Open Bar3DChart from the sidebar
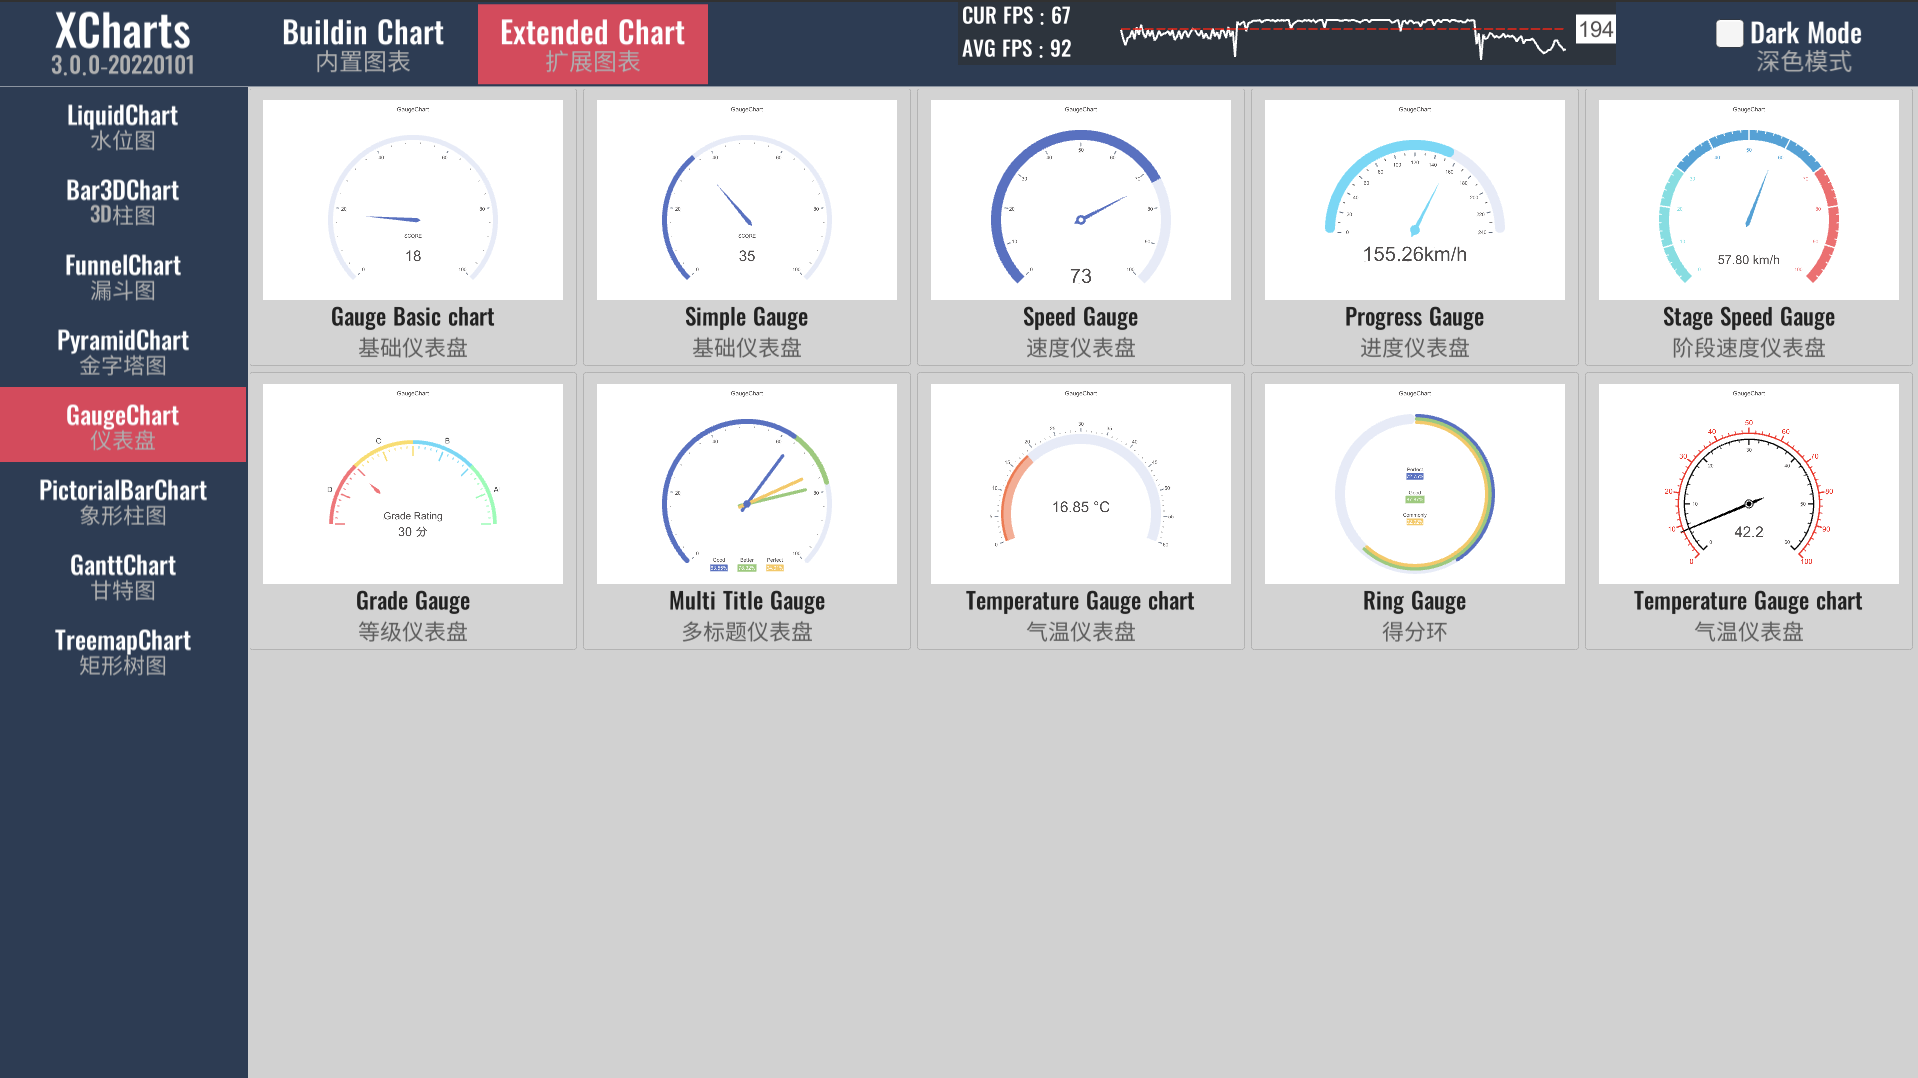Screen dimensions: 1918x1078 [123, 201]
